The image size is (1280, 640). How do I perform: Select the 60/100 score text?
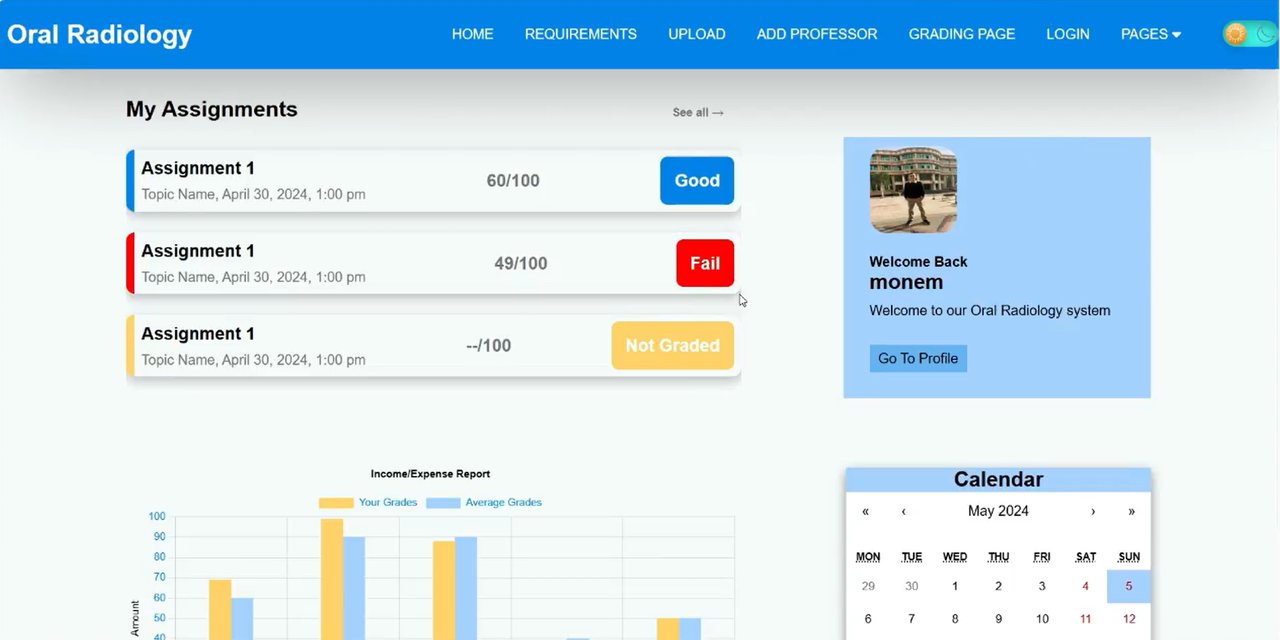pyautogui.click(x=513, y=181)
